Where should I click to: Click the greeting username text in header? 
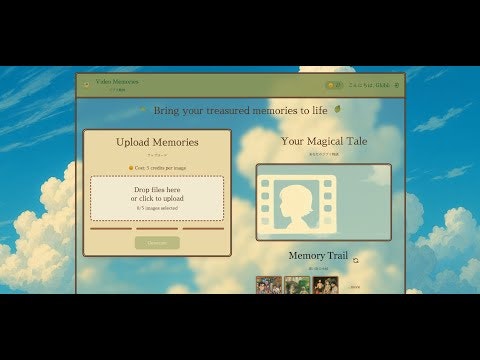tap(369, 85)
